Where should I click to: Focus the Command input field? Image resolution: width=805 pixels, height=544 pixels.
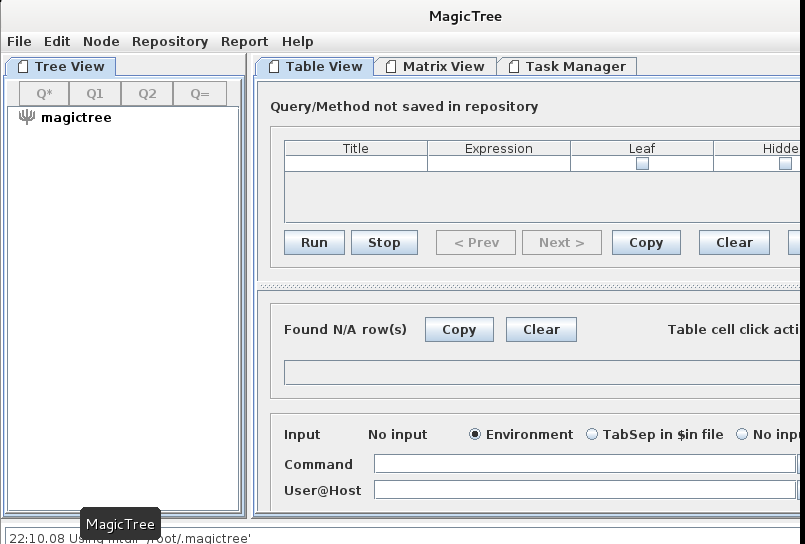(x=585, y=464)
